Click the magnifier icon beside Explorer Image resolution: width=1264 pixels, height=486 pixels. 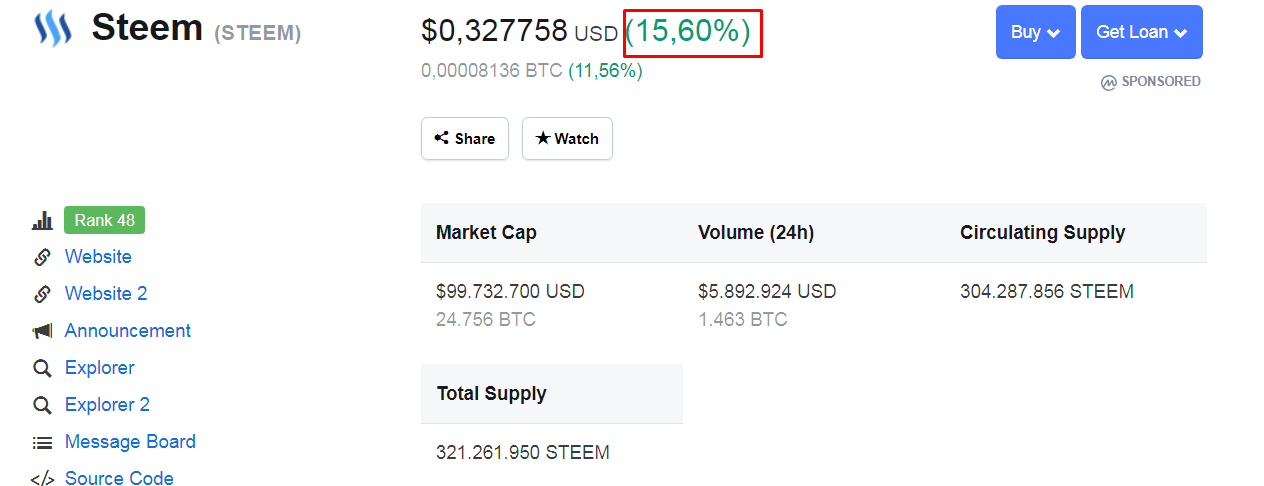42,368
